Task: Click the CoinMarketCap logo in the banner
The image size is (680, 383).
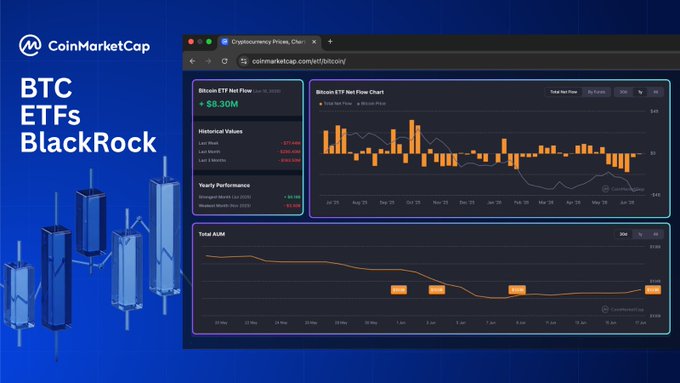Action: click(x=85, y=46)
